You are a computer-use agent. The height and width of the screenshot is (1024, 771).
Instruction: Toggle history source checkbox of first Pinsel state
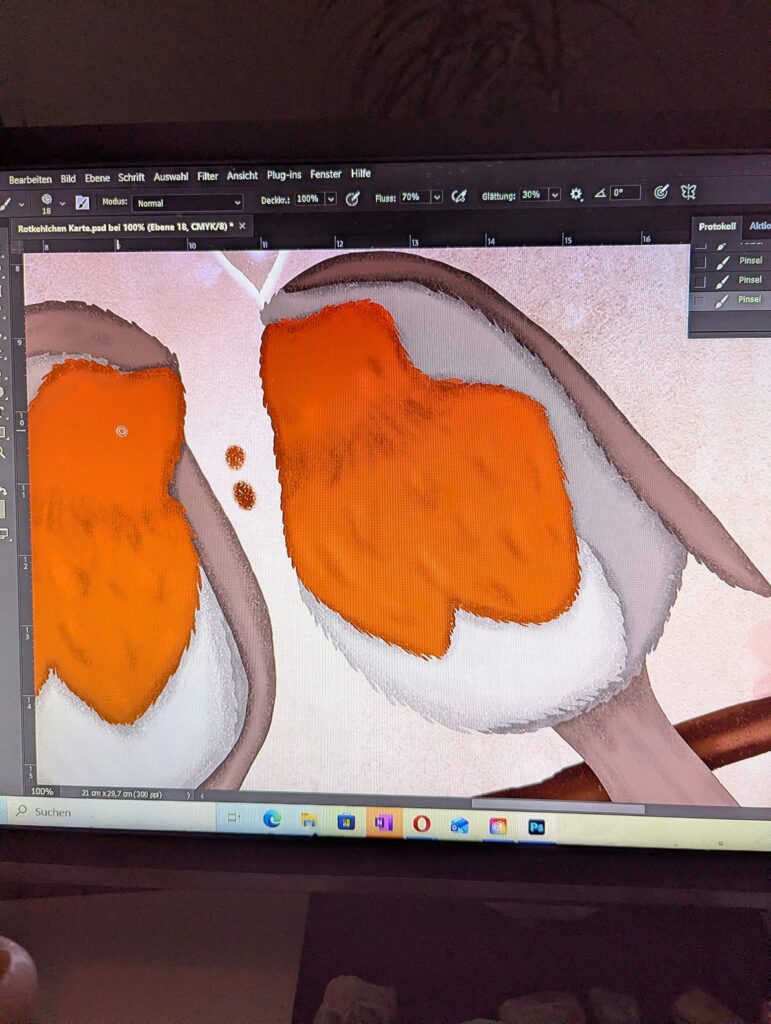click(x=700, y=262)
